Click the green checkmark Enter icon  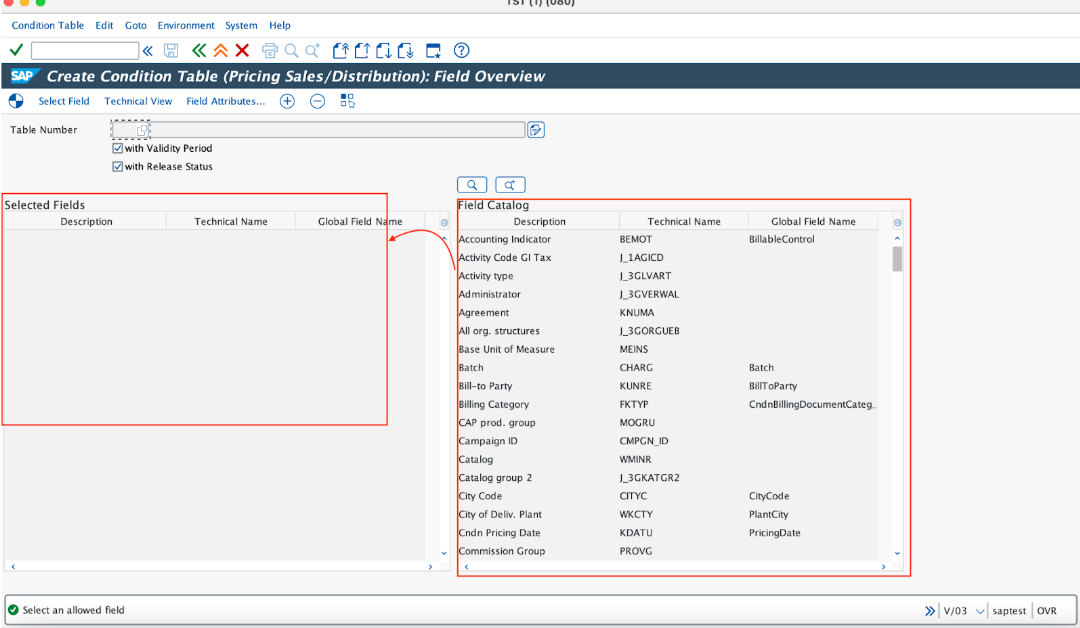(x=17, y=50)
